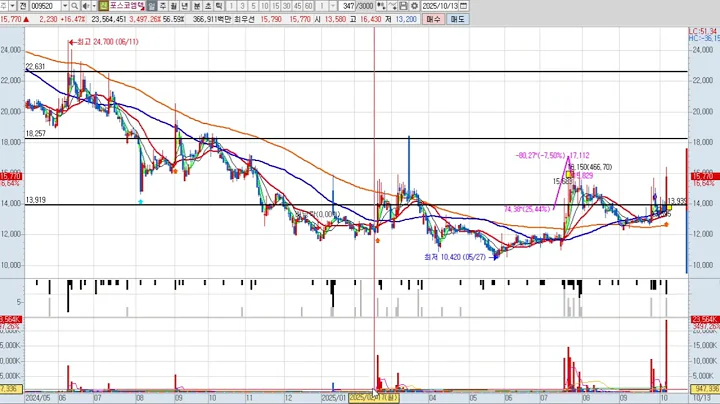Select the 년 yearly chart period
Viewport: 720px width, 404px height.
[185, 6]
